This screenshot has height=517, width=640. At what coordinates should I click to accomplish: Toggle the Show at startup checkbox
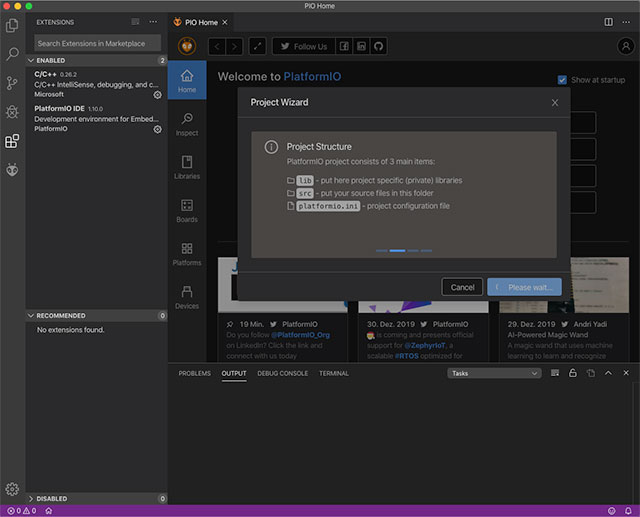pyautogui.click(x=562, y=80)
